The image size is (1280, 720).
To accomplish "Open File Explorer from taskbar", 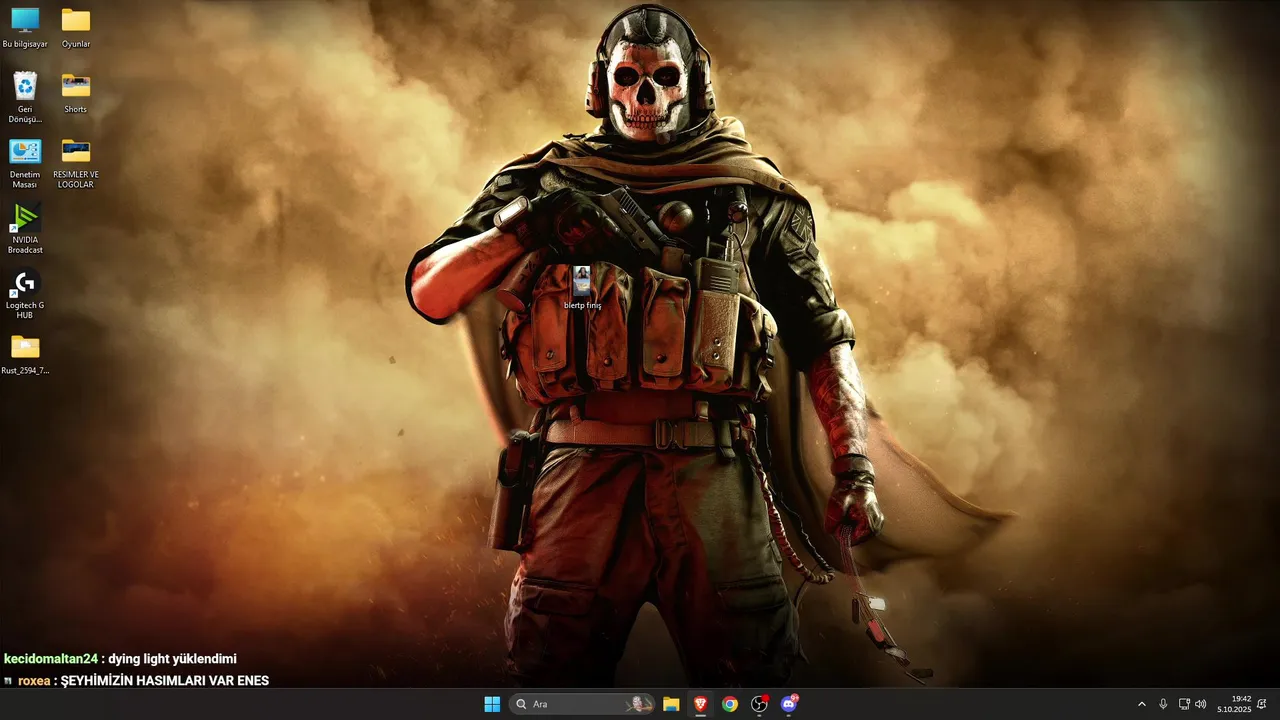I will (x=671, y=704).
